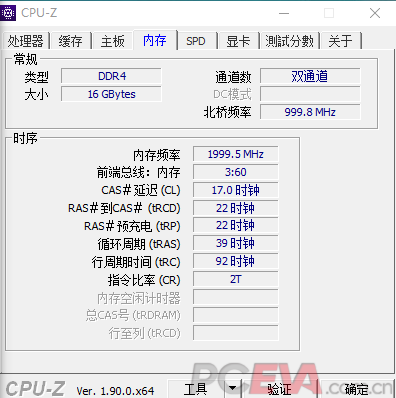
Task: Click the CPU-Z app icon in title bar
Action: point(8,13)
